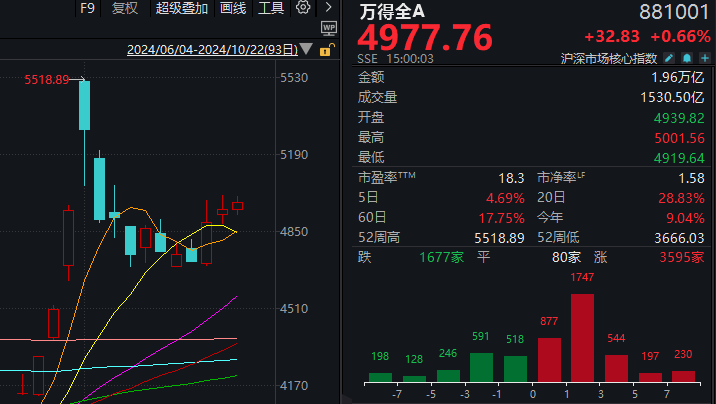Click the 最低 value 4919.64

679,158
